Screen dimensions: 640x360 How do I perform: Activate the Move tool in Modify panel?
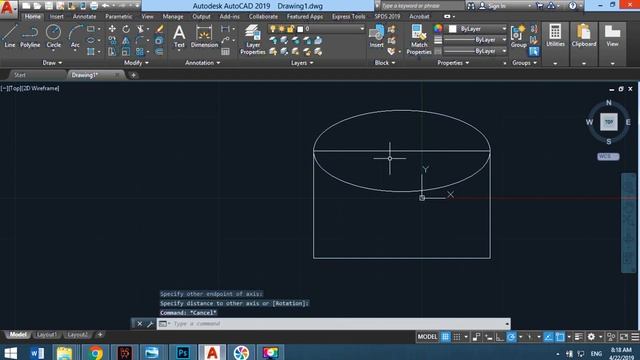tap(112, 29)
